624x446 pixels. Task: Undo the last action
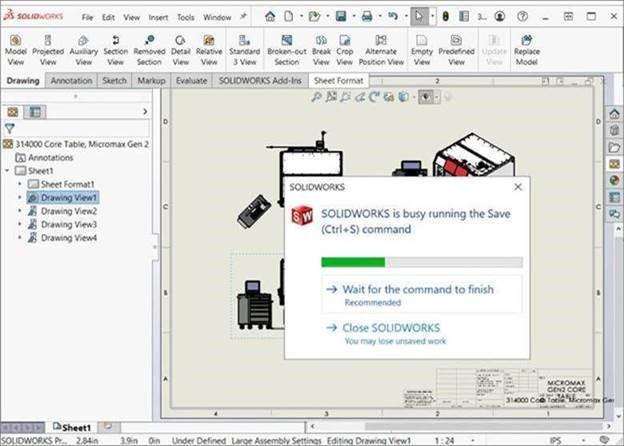coord(393,16)
